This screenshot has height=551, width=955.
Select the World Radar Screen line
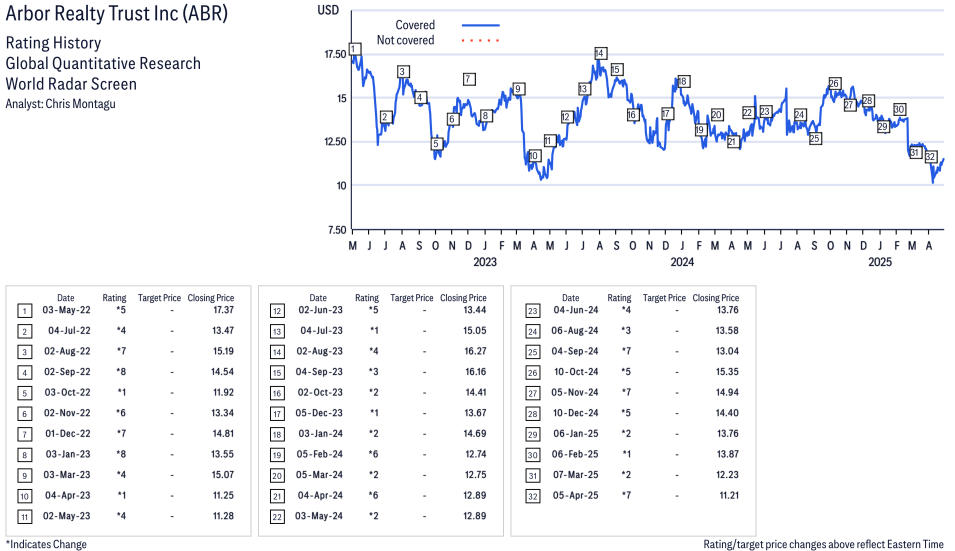coord(71,84)
